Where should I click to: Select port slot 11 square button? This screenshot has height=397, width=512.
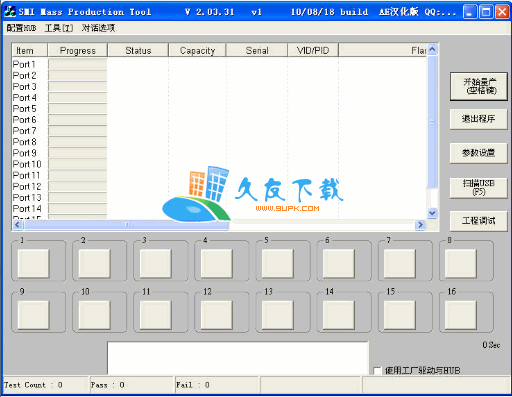[x=156, y=315]
